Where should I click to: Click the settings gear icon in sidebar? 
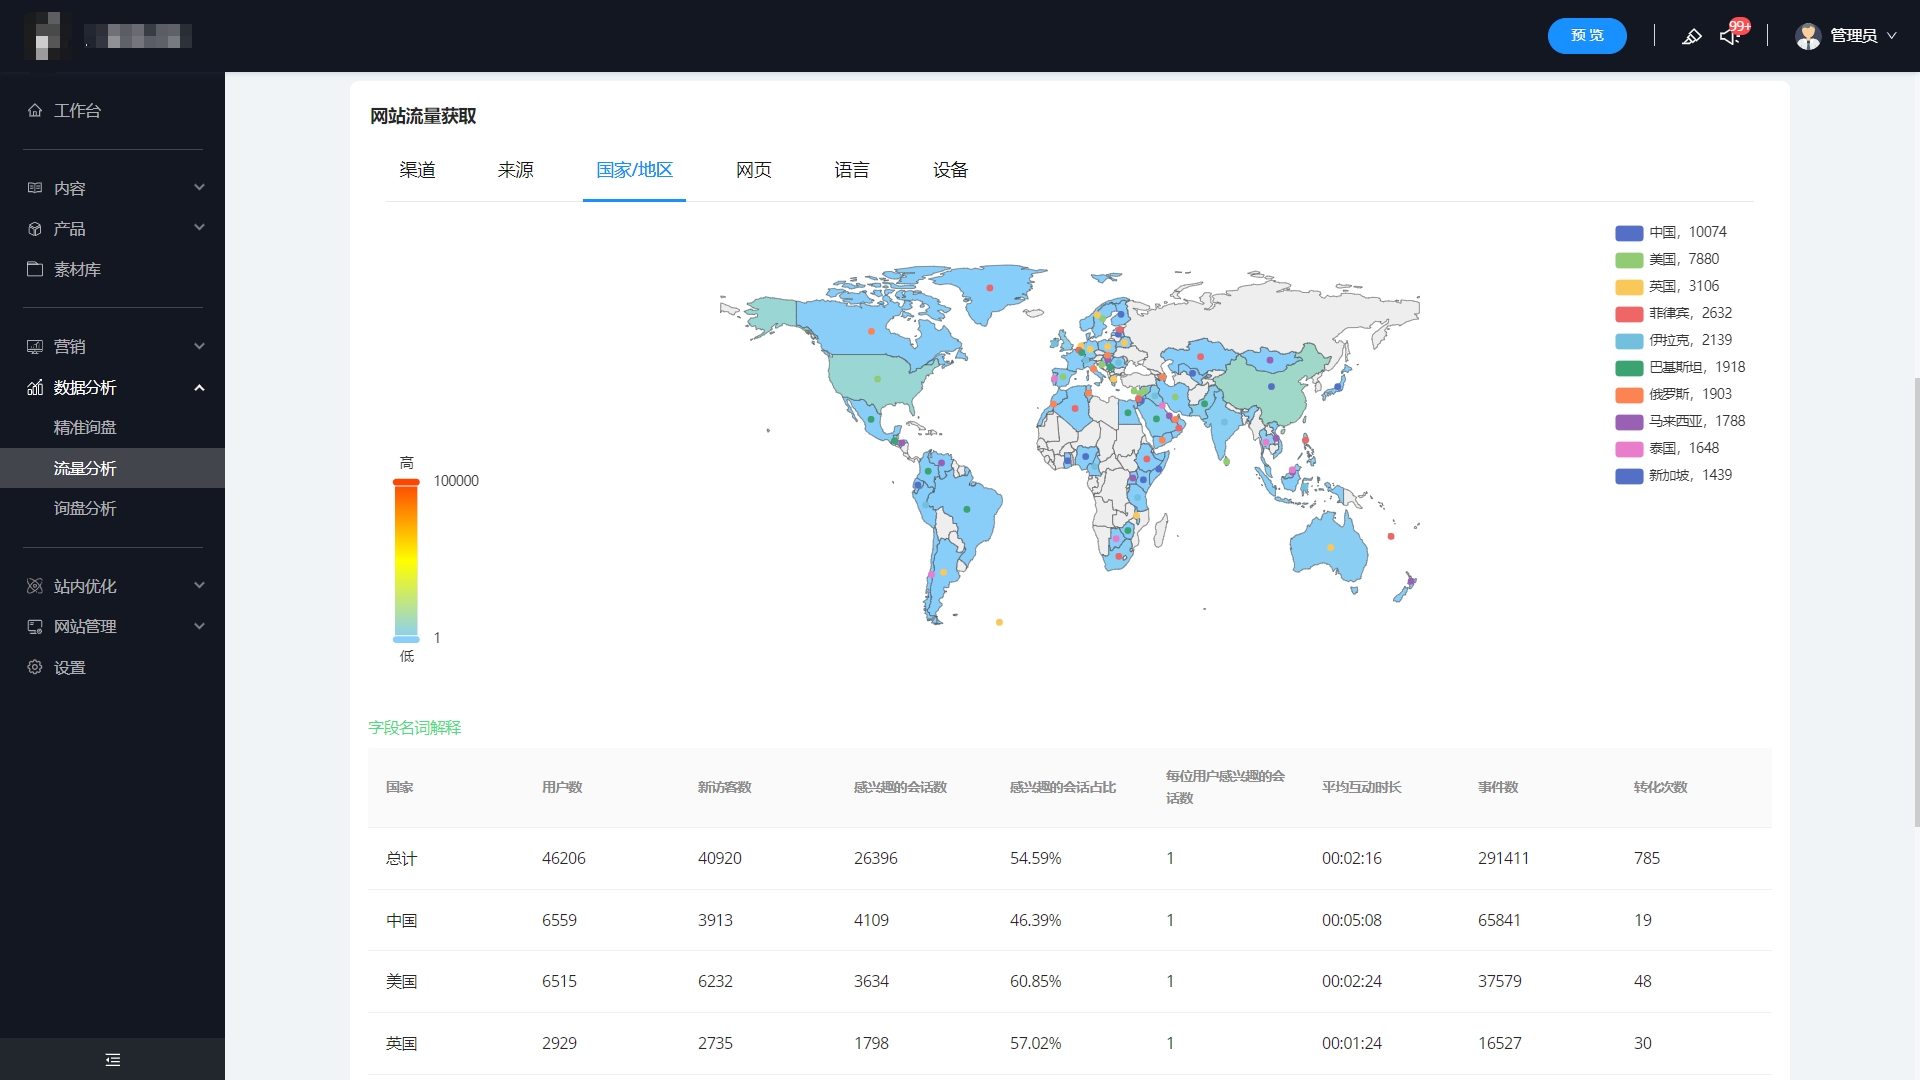coord(35,667)
